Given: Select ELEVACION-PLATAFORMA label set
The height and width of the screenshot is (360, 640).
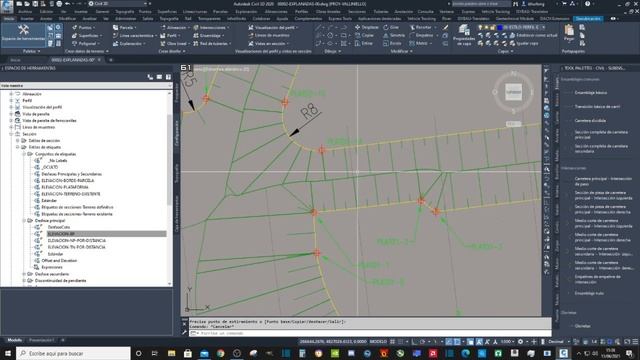Looking at the screenshot, I should pos(64,187).
